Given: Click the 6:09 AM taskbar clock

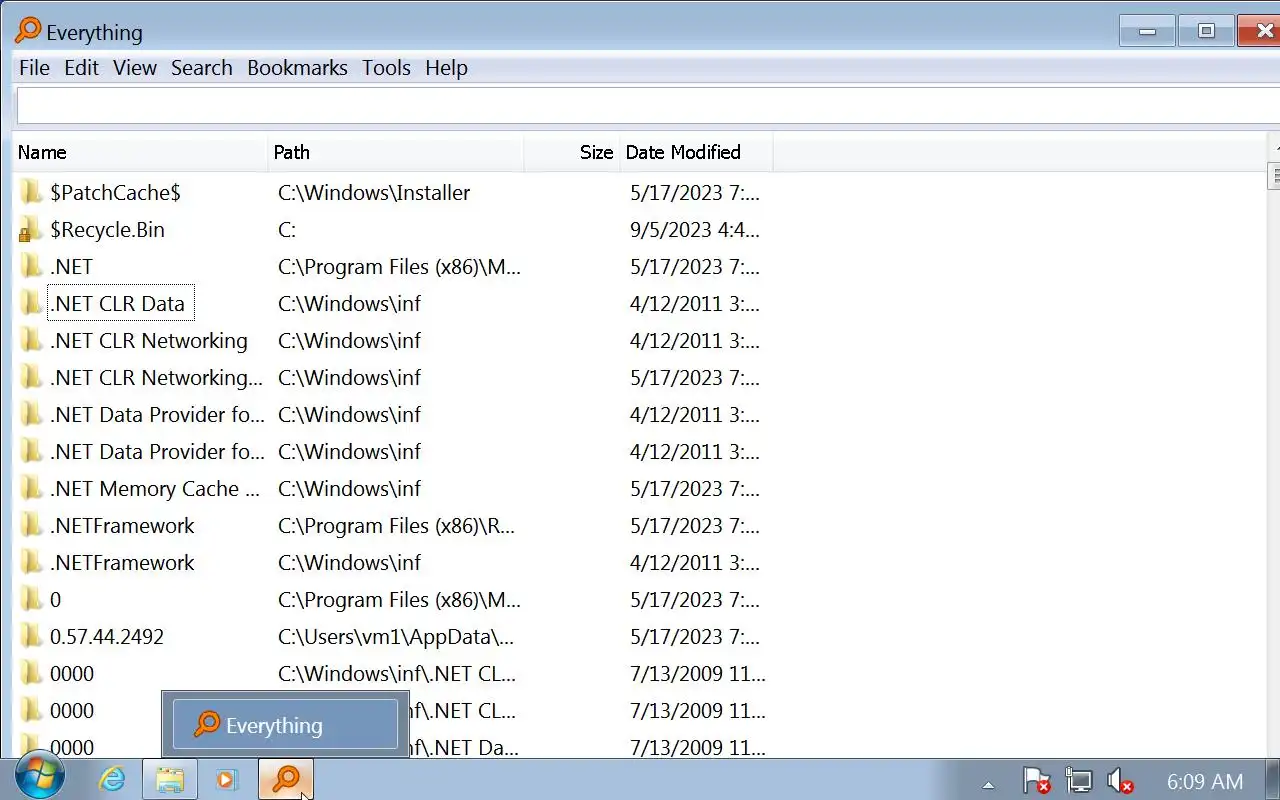Looking at the screenshot, I should click(x=1205, y=781).
